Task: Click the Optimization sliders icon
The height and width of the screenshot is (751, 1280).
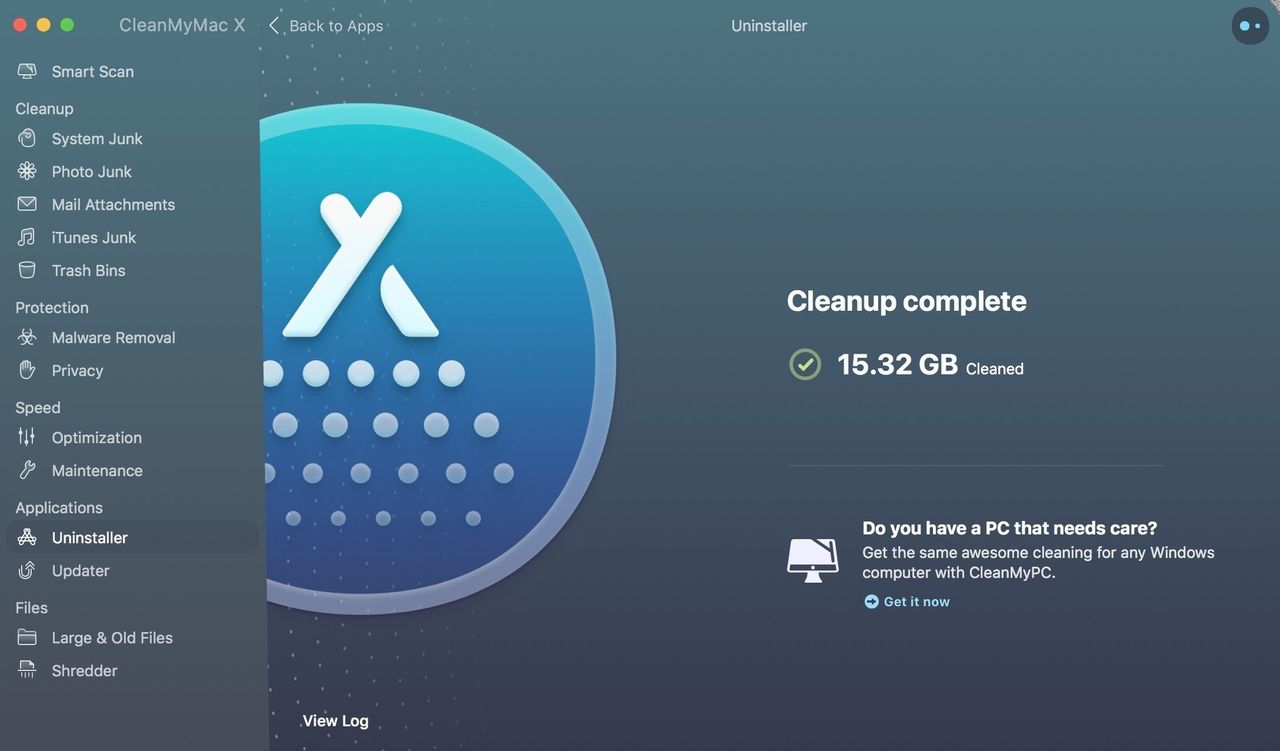Action: [x=27, y=437]
